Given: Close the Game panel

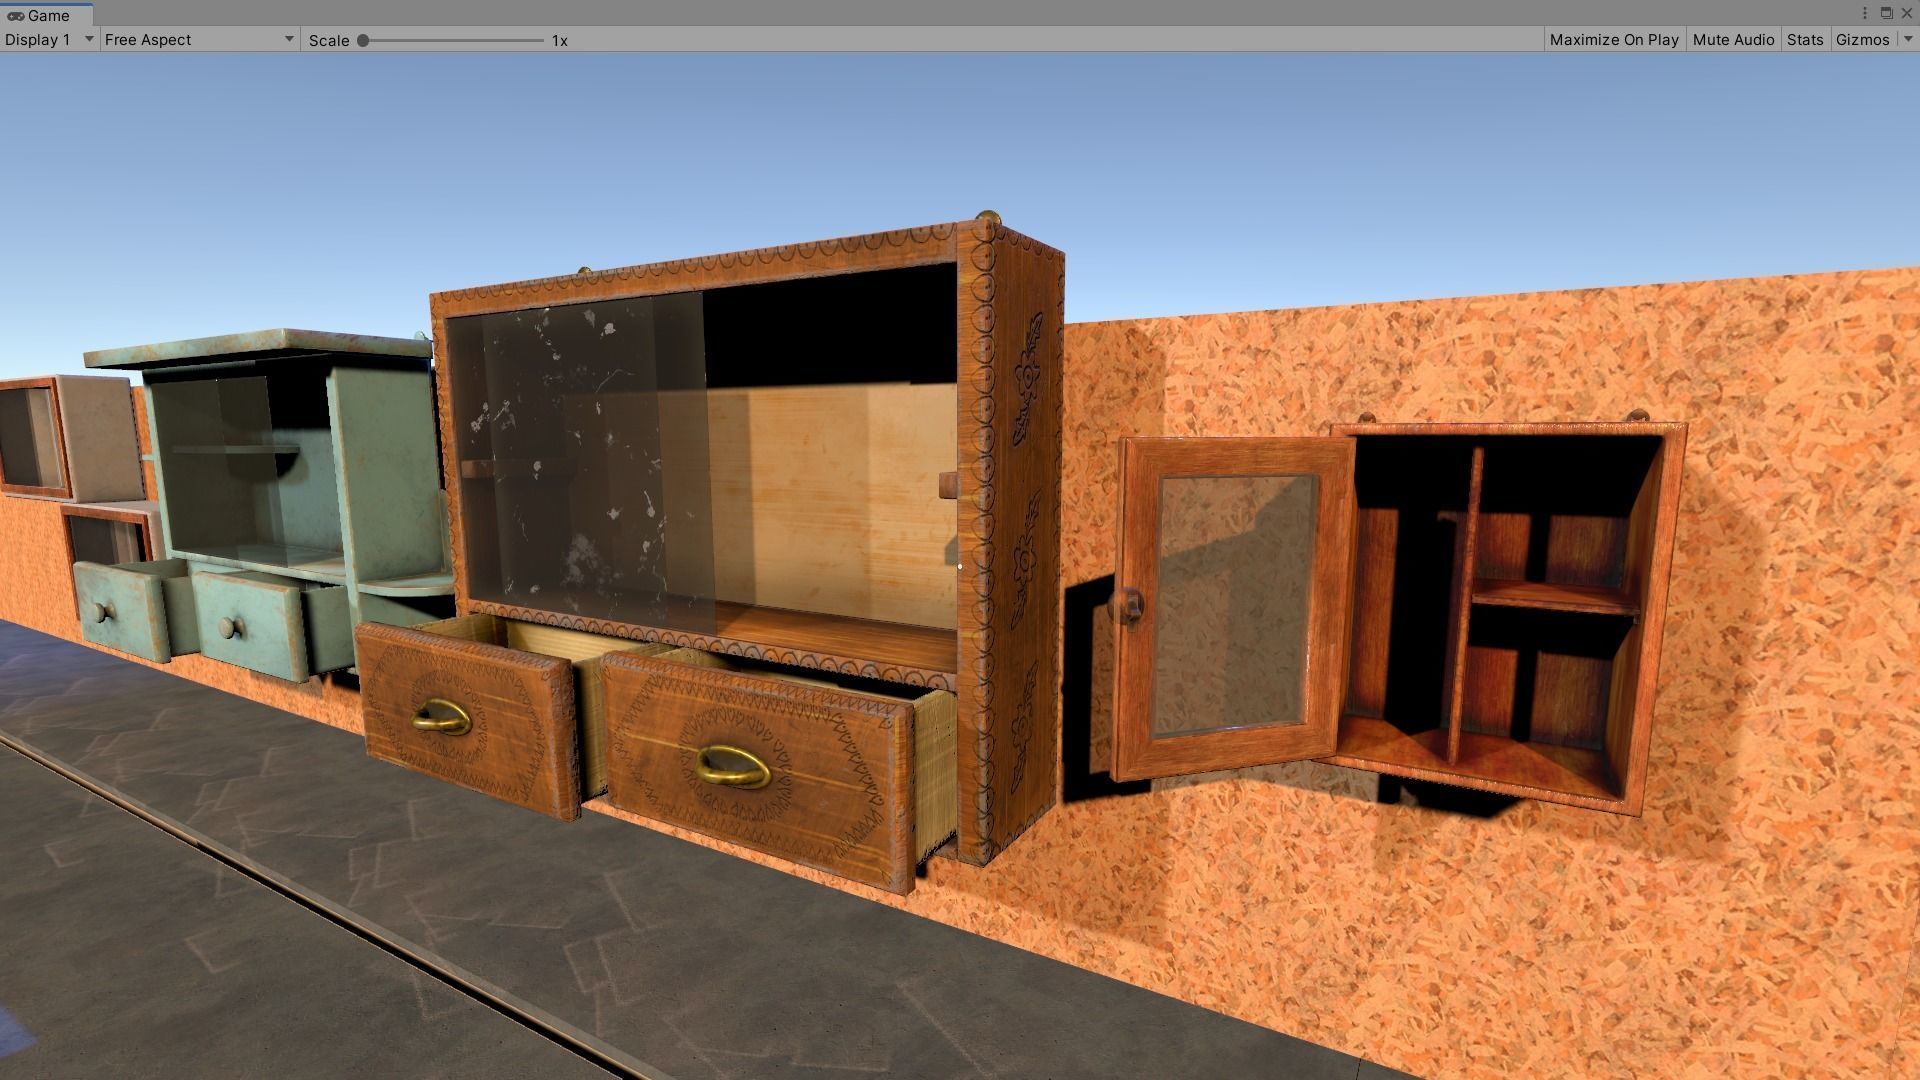Looking at the screenshot, I should (1906, 13).
